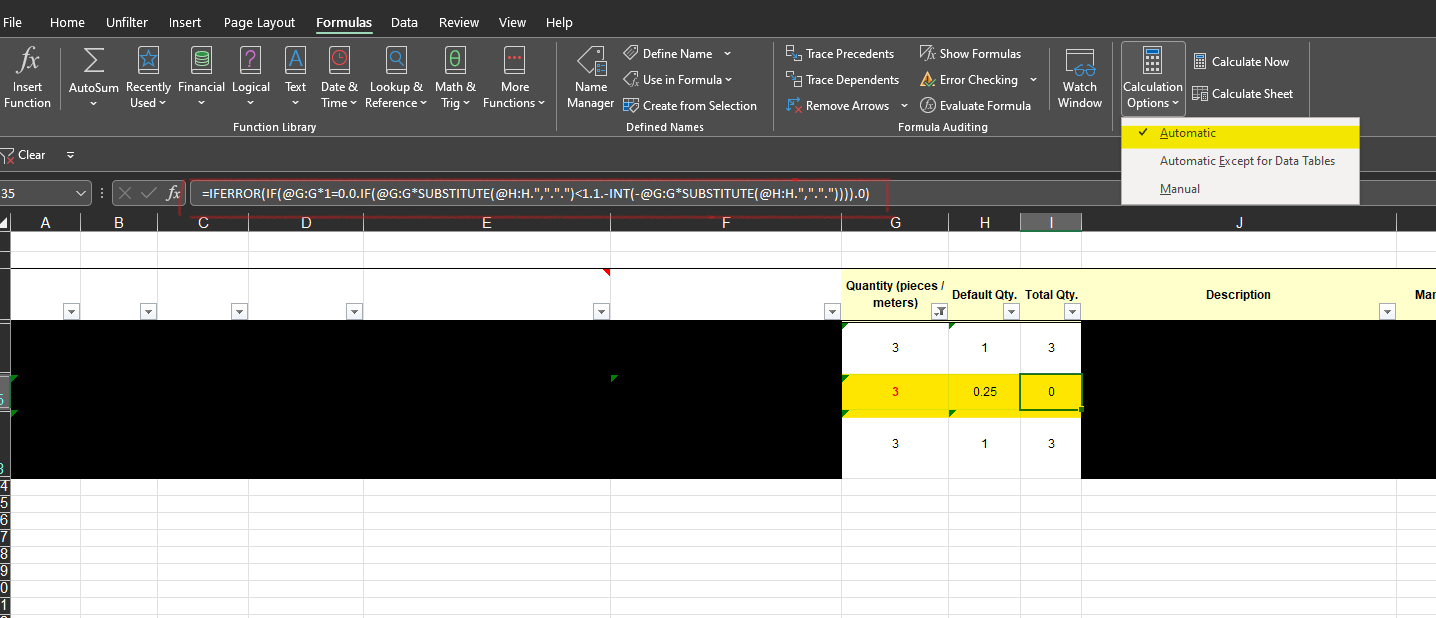Image resolution: width=1436 pixels, height=618 pixels.
Task: Click Use in Formula
Action: [x=677, y=80]
